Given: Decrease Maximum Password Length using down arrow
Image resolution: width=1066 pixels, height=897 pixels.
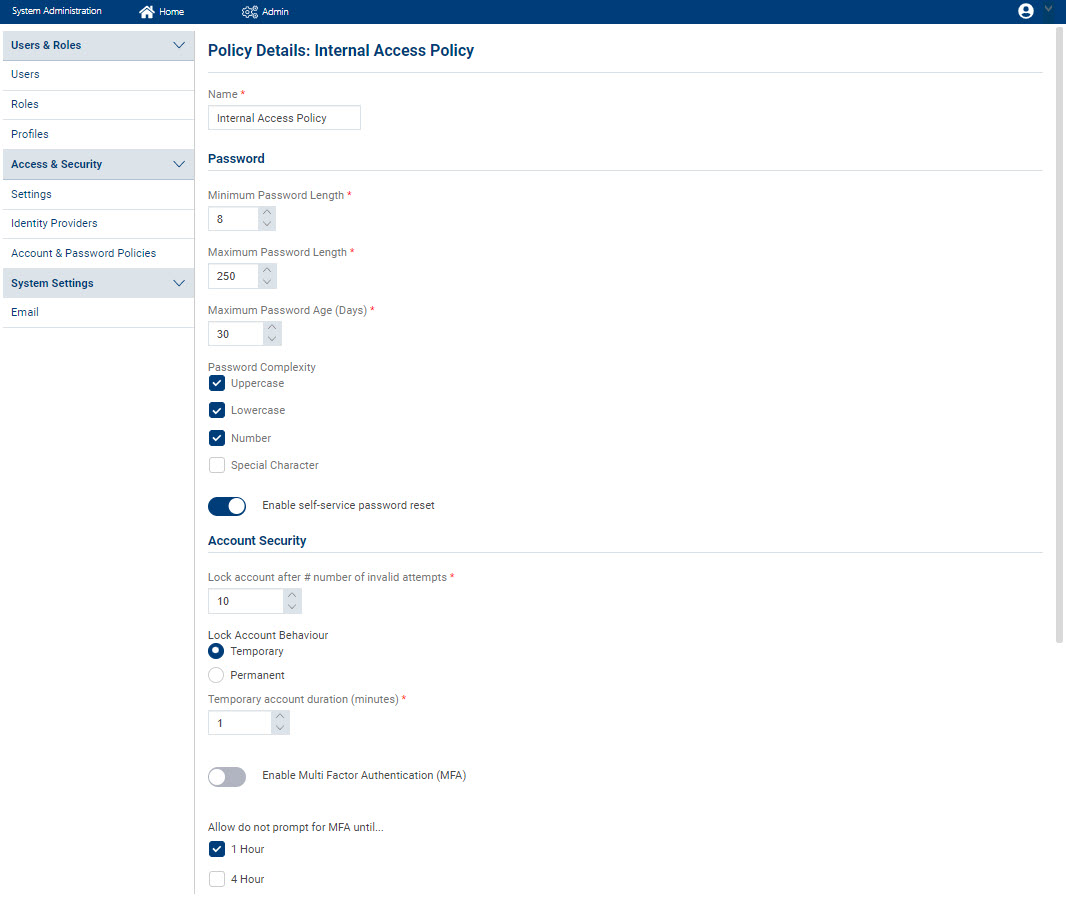Looking at the screenshot, I should pos(267,282).
